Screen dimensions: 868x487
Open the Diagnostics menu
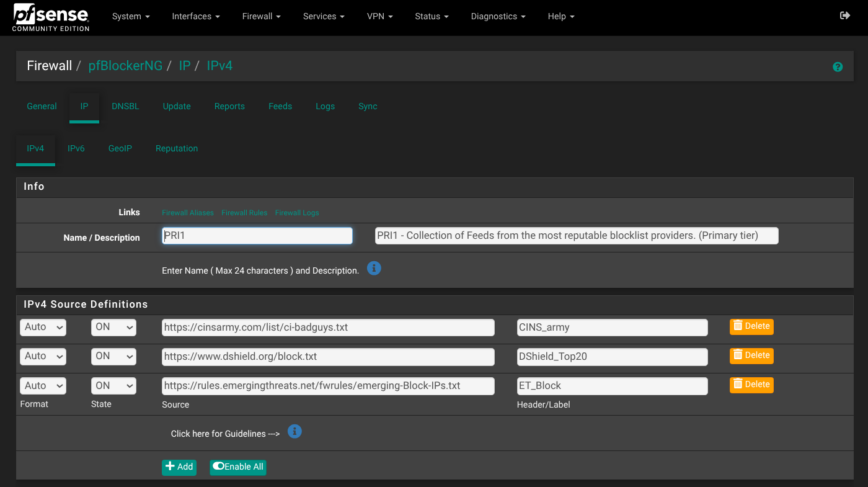498,17
